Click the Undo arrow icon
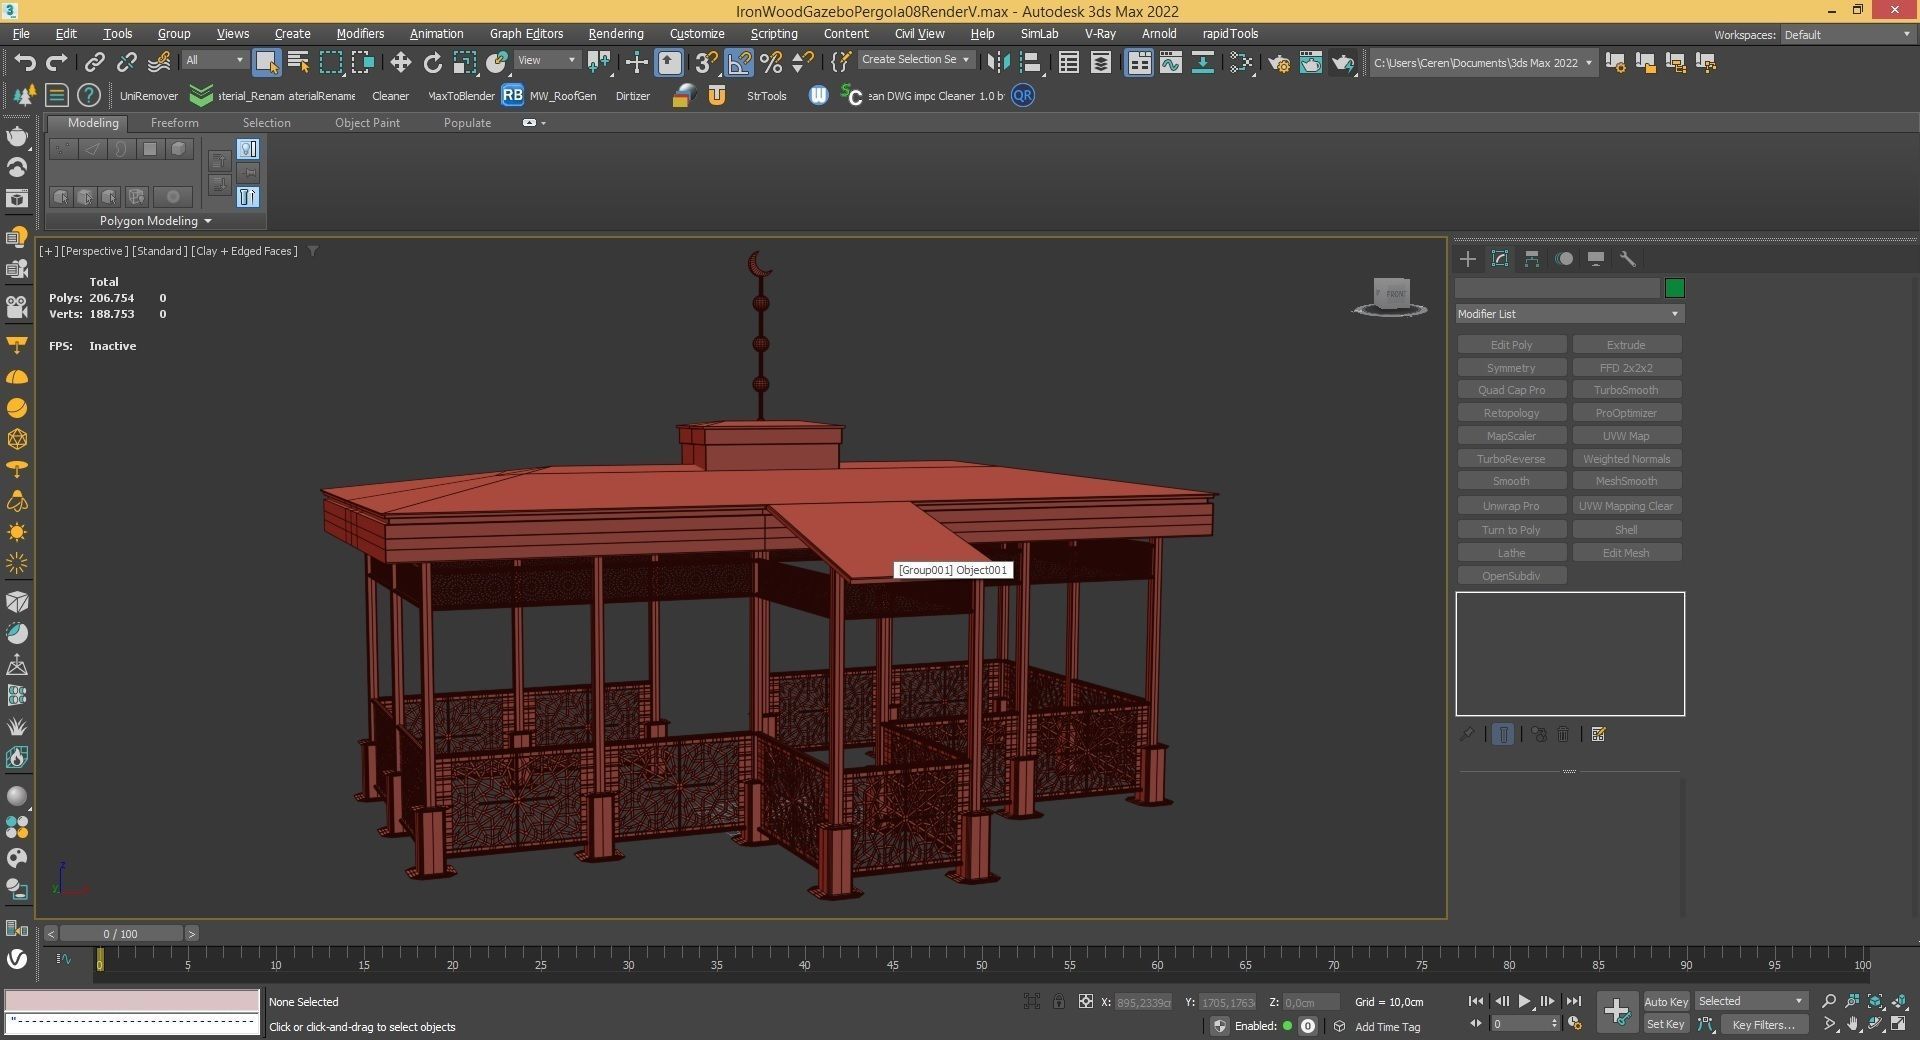 [24, 62]
